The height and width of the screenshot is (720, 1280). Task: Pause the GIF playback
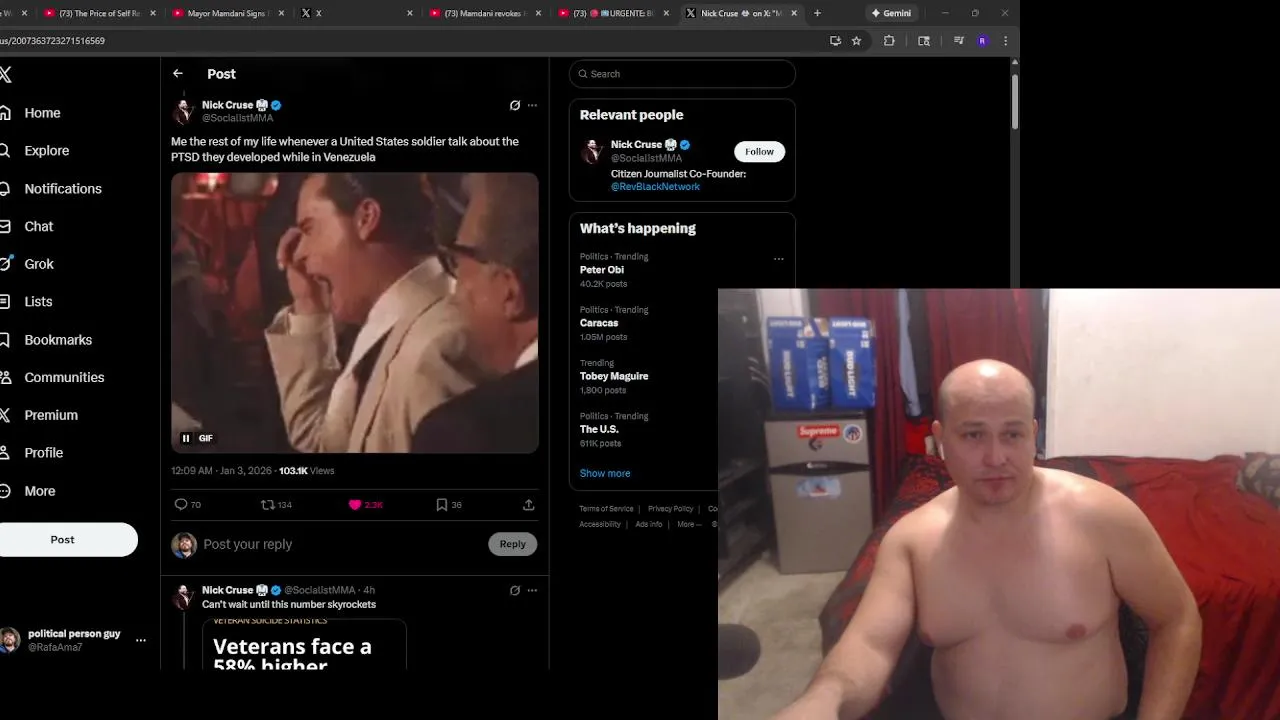click(x=186, y=438)
